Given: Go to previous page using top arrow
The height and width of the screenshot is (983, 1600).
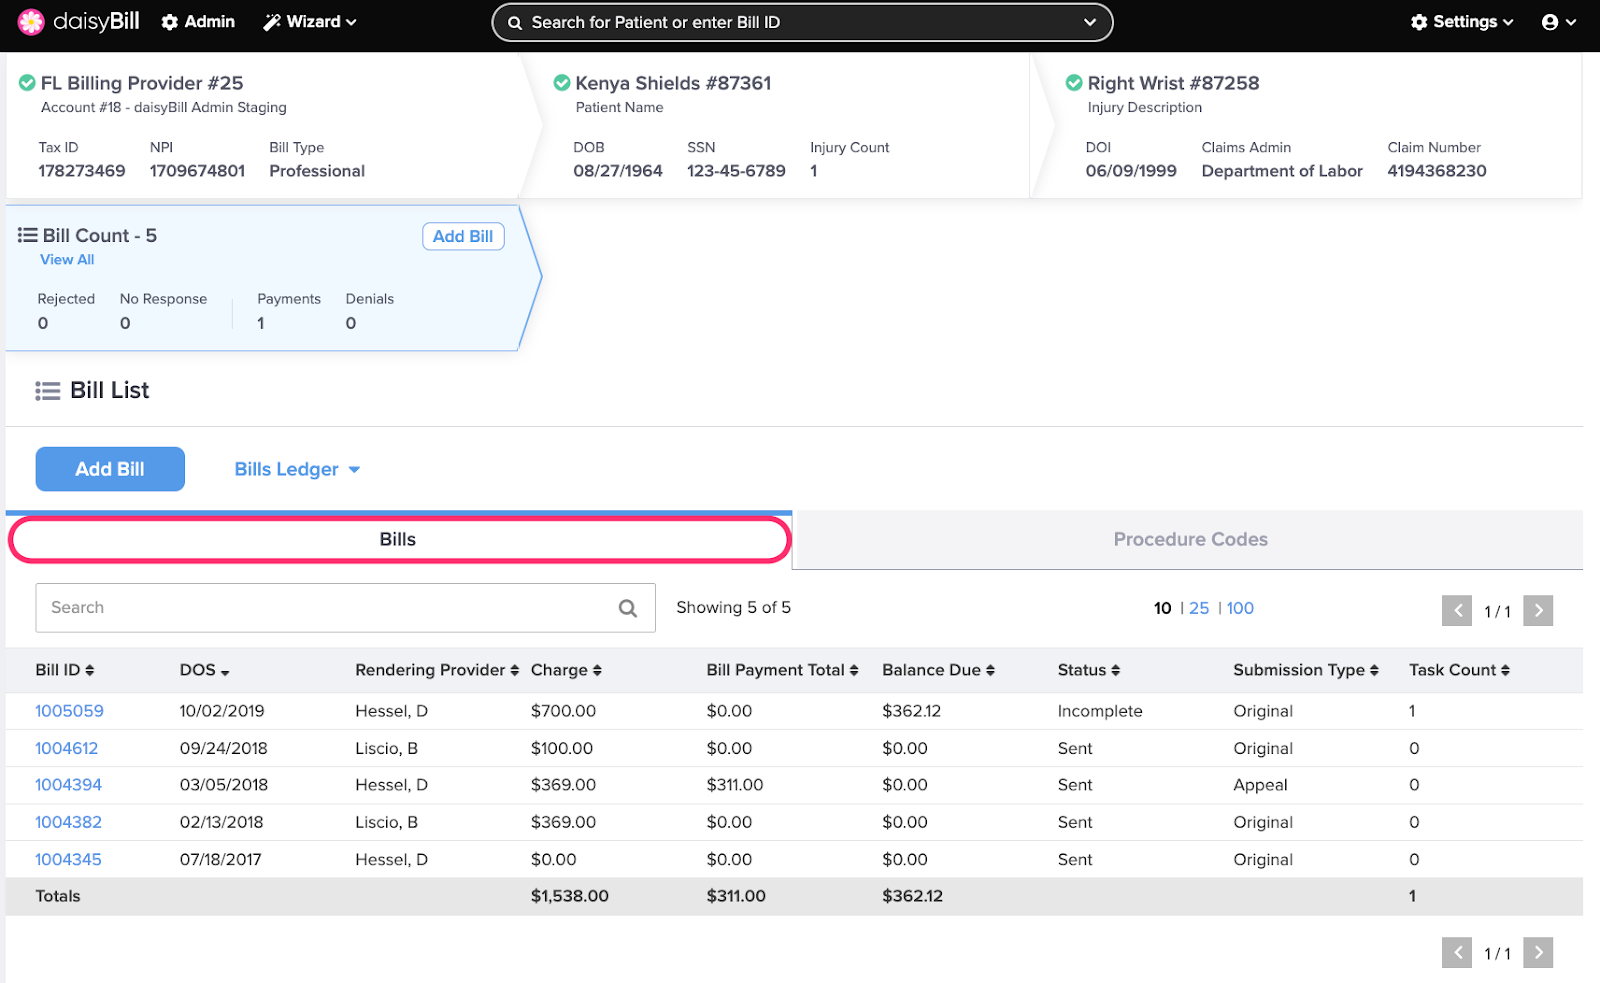Looking at the screenshot, I should [1457, 610].
